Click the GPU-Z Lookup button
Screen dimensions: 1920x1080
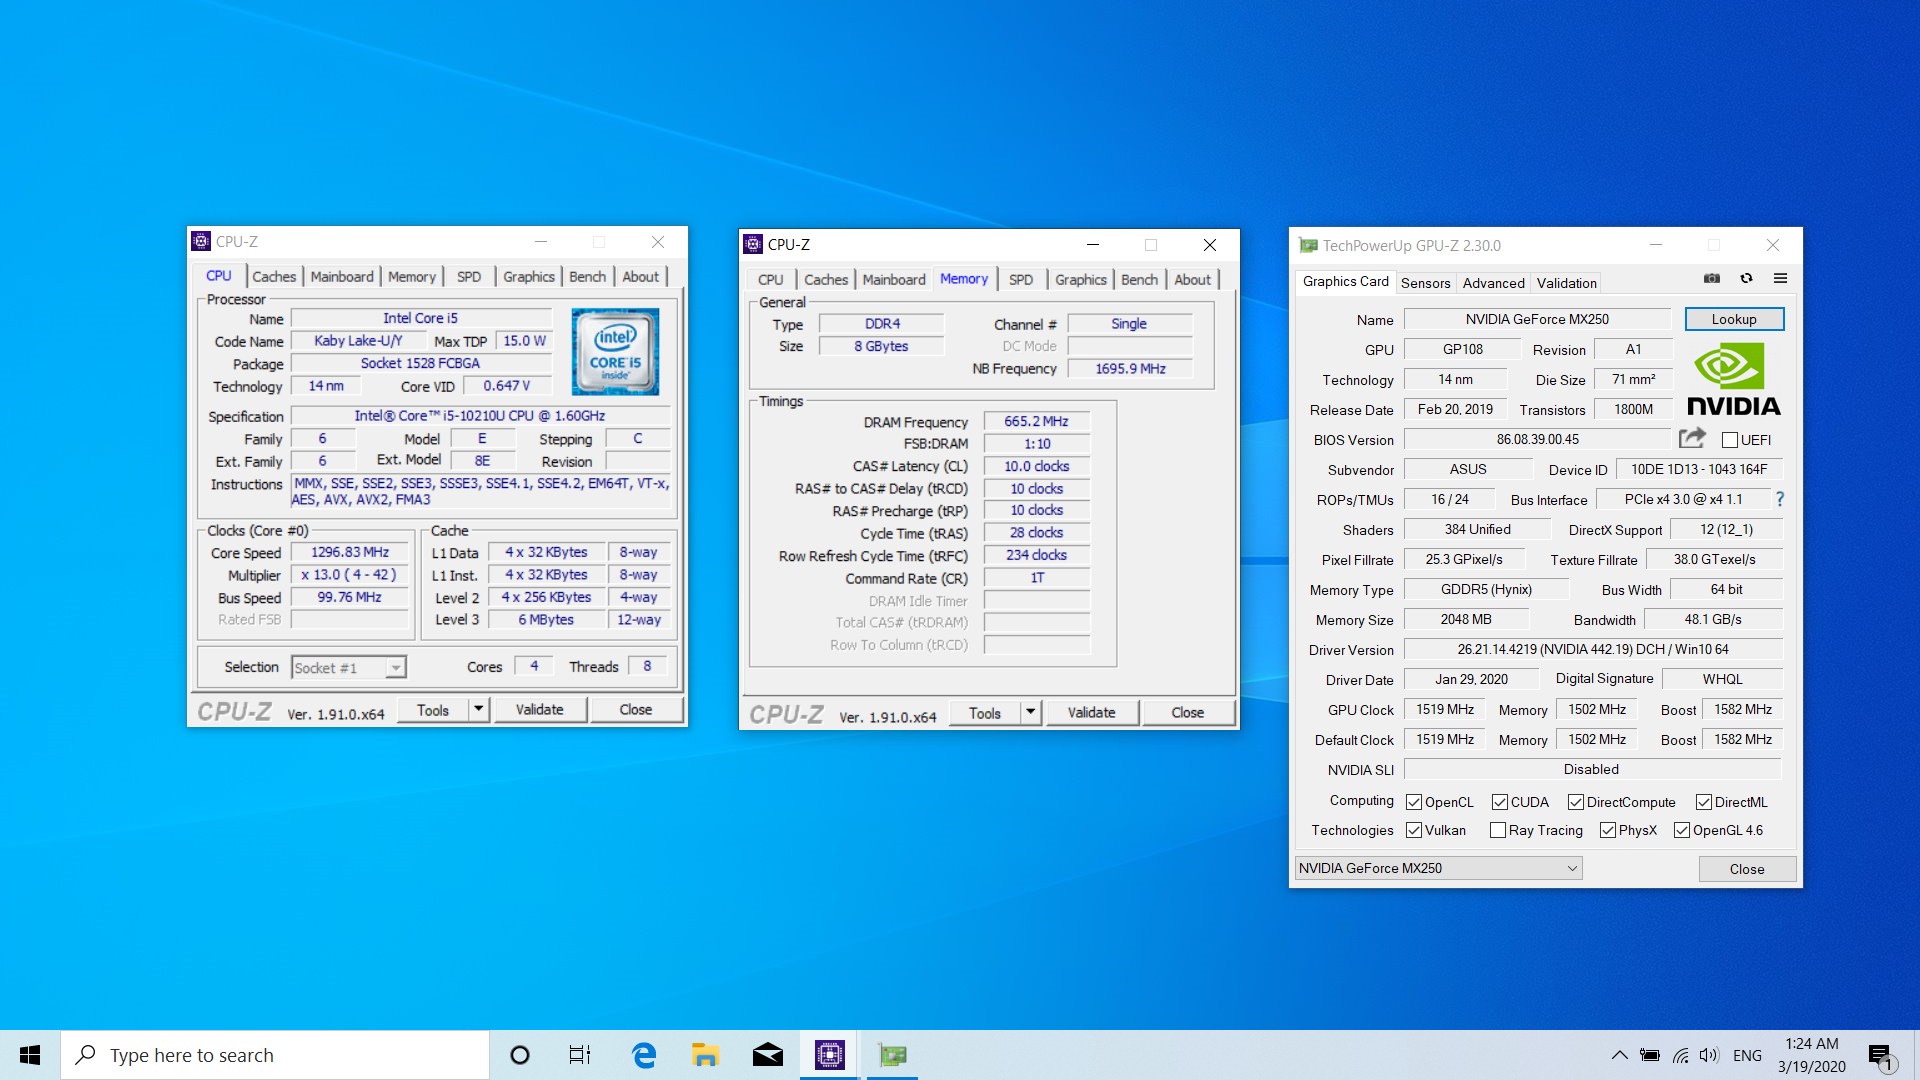[1734, 319]
